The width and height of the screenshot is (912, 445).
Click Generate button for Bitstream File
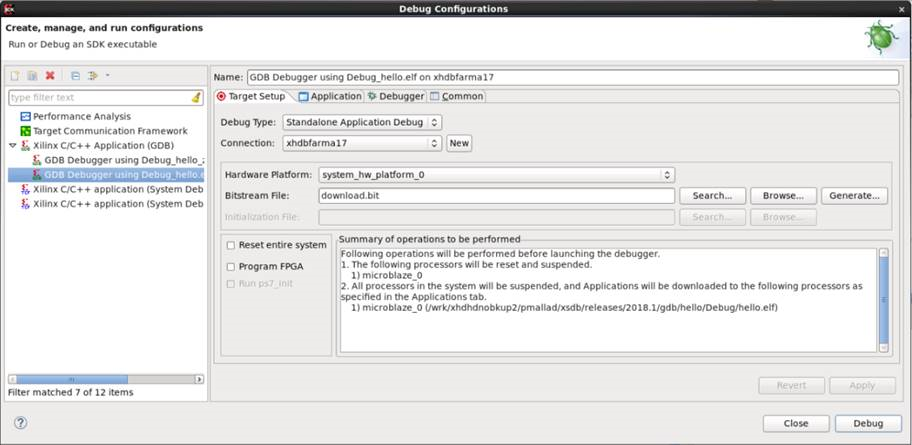coord(854,196)
